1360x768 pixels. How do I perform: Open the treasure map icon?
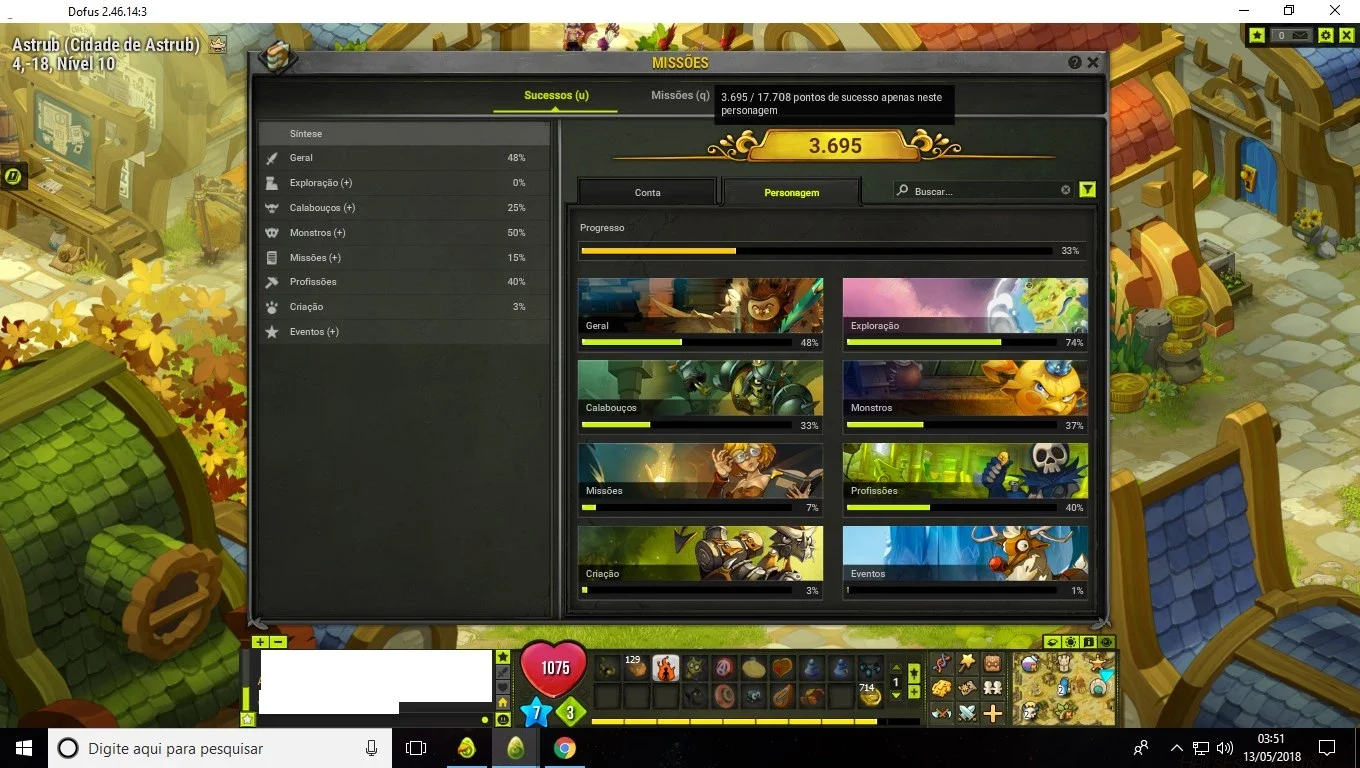967,688
